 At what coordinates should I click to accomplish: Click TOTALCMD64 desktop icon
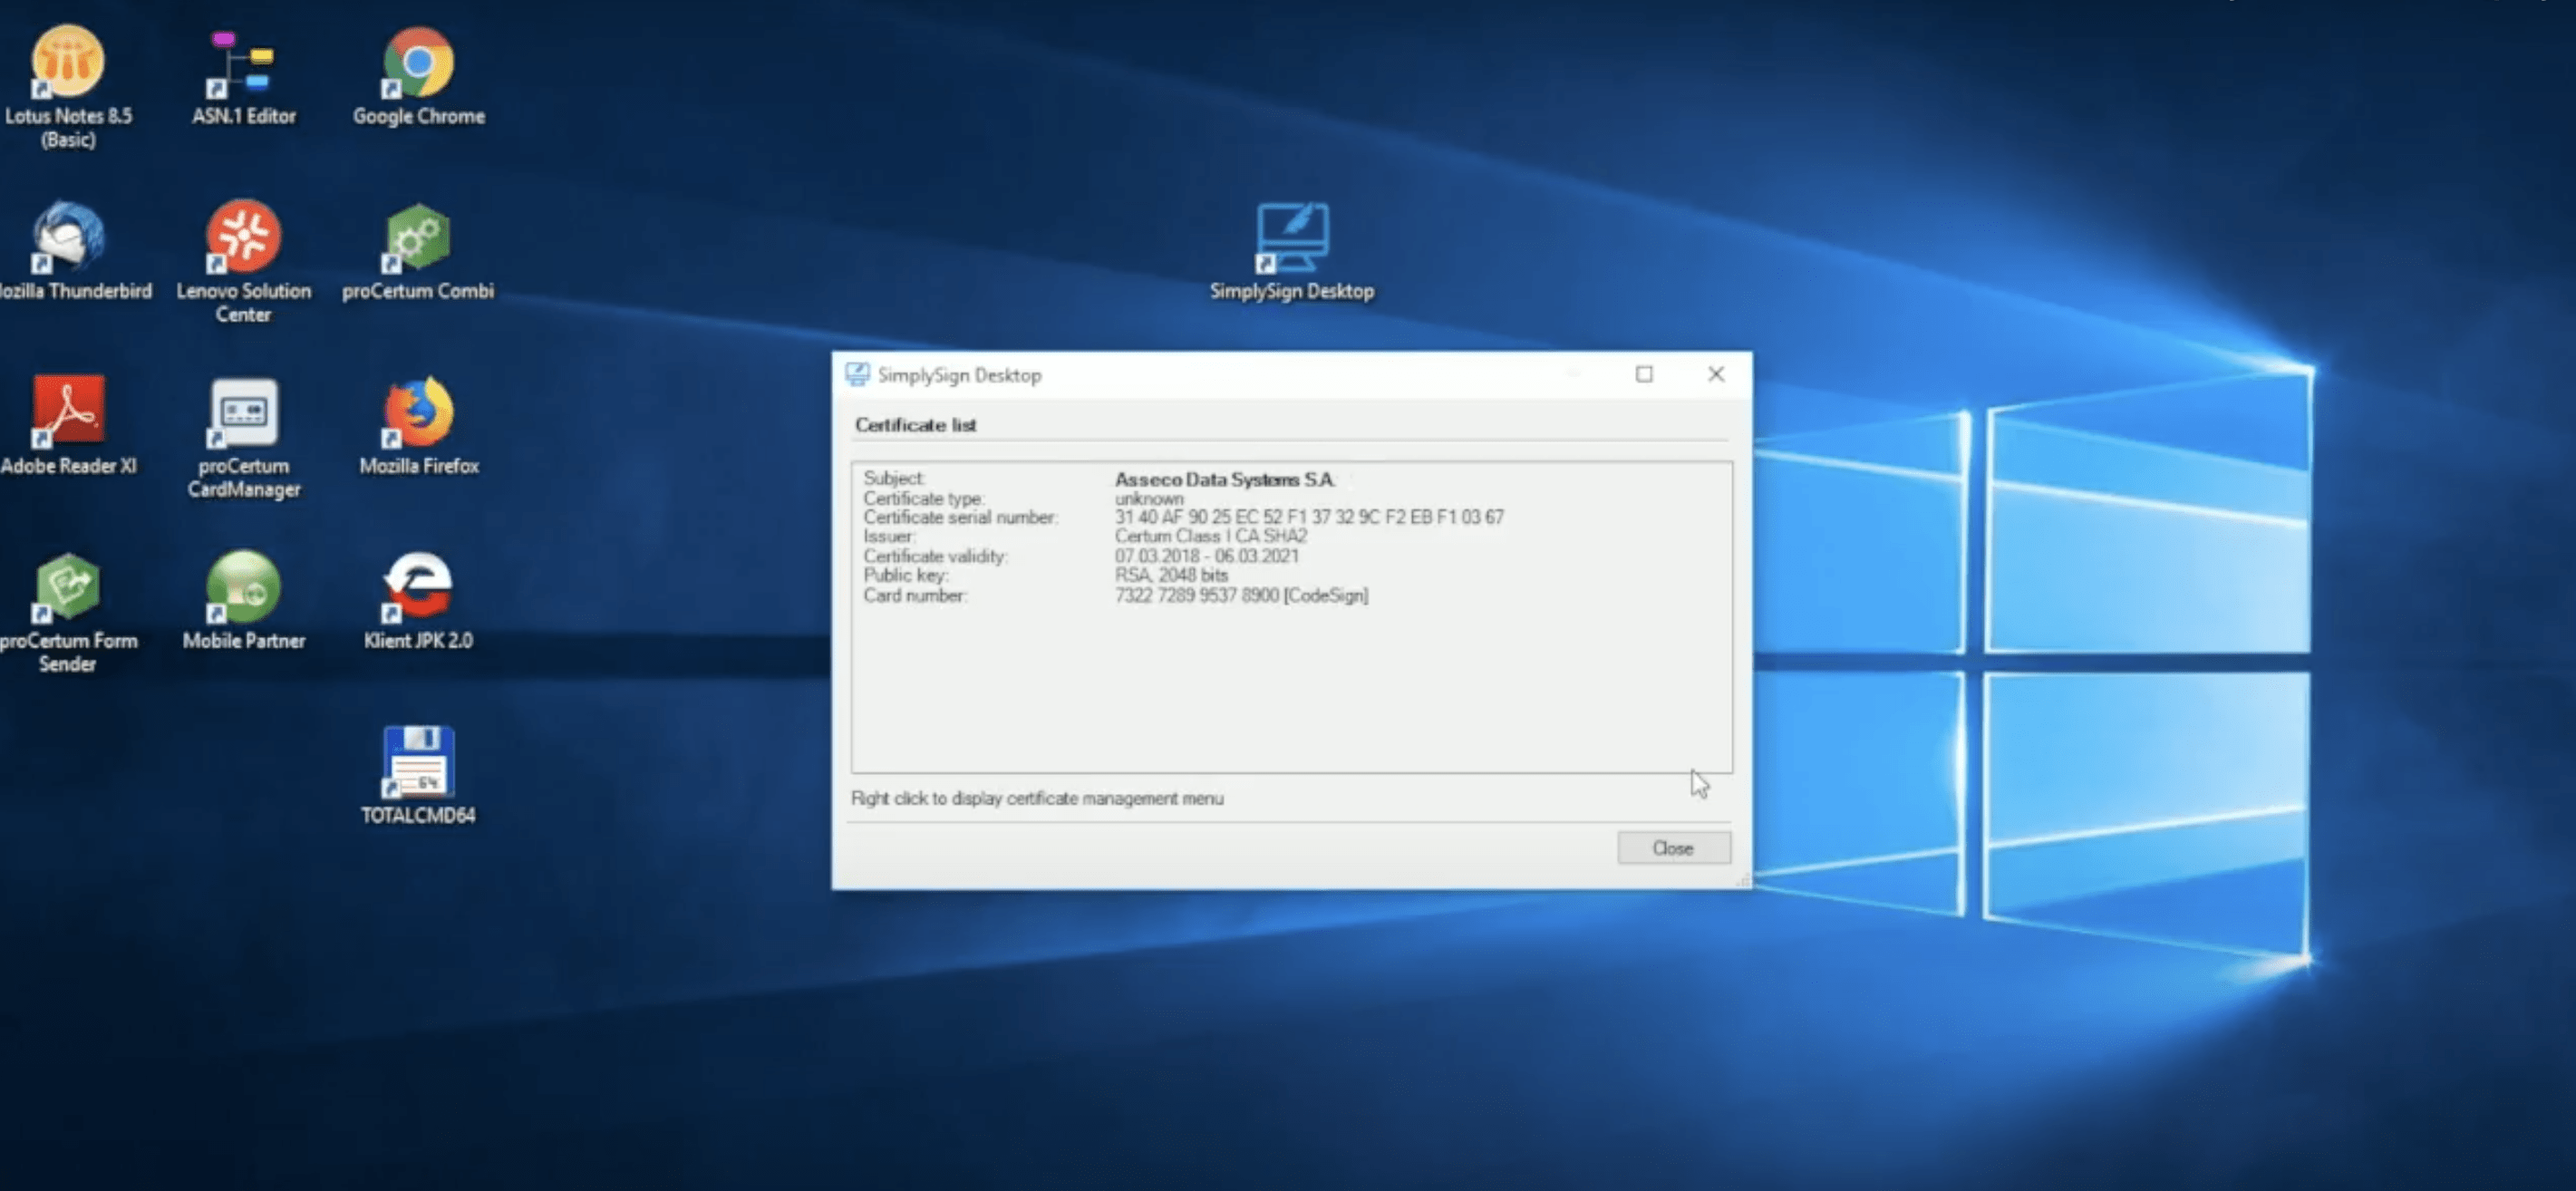tap(418, 776)
